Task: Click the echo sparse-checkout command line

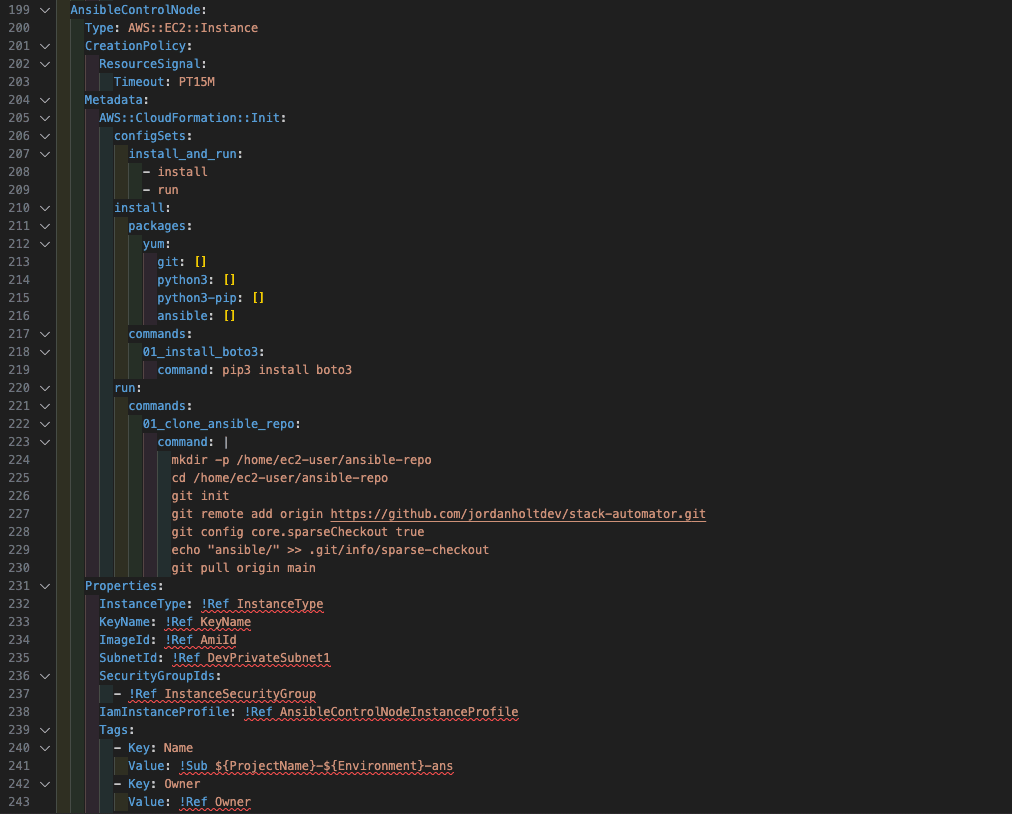Action: (x=330, y=550)
